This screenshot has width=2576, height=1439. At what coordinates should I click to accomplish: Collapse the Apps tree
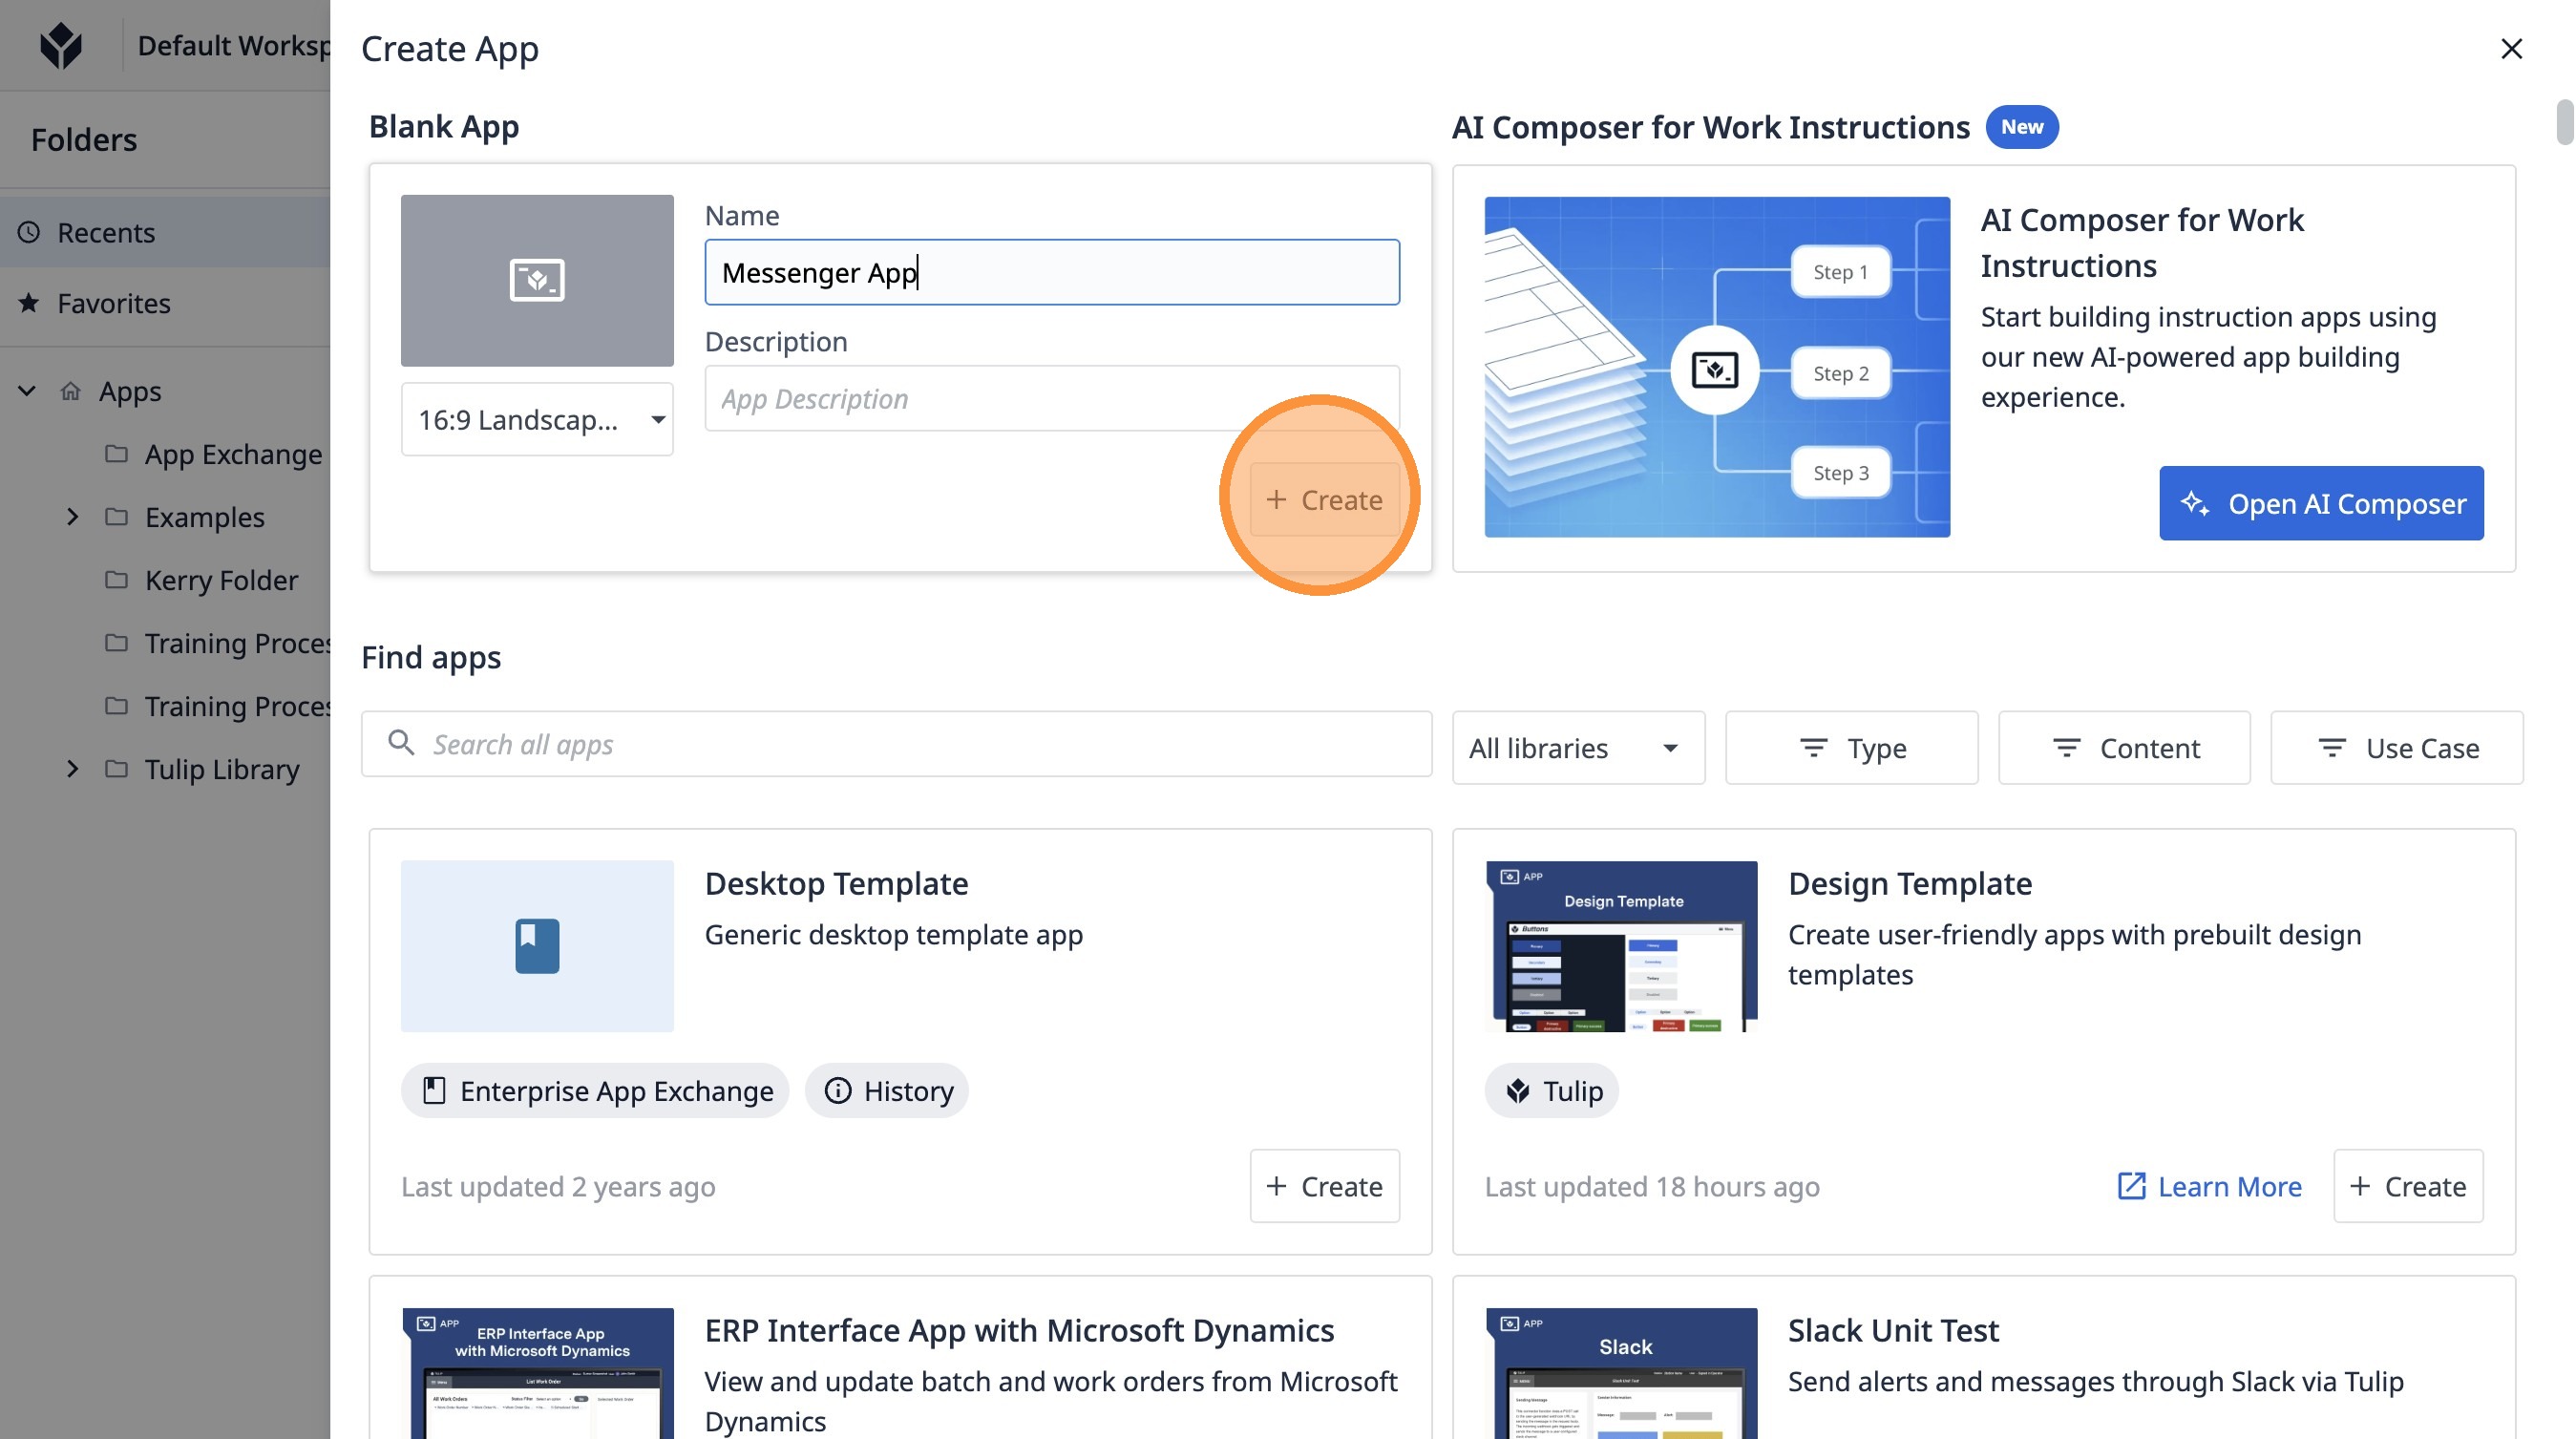pyautogui.click(x=27, y=390)
